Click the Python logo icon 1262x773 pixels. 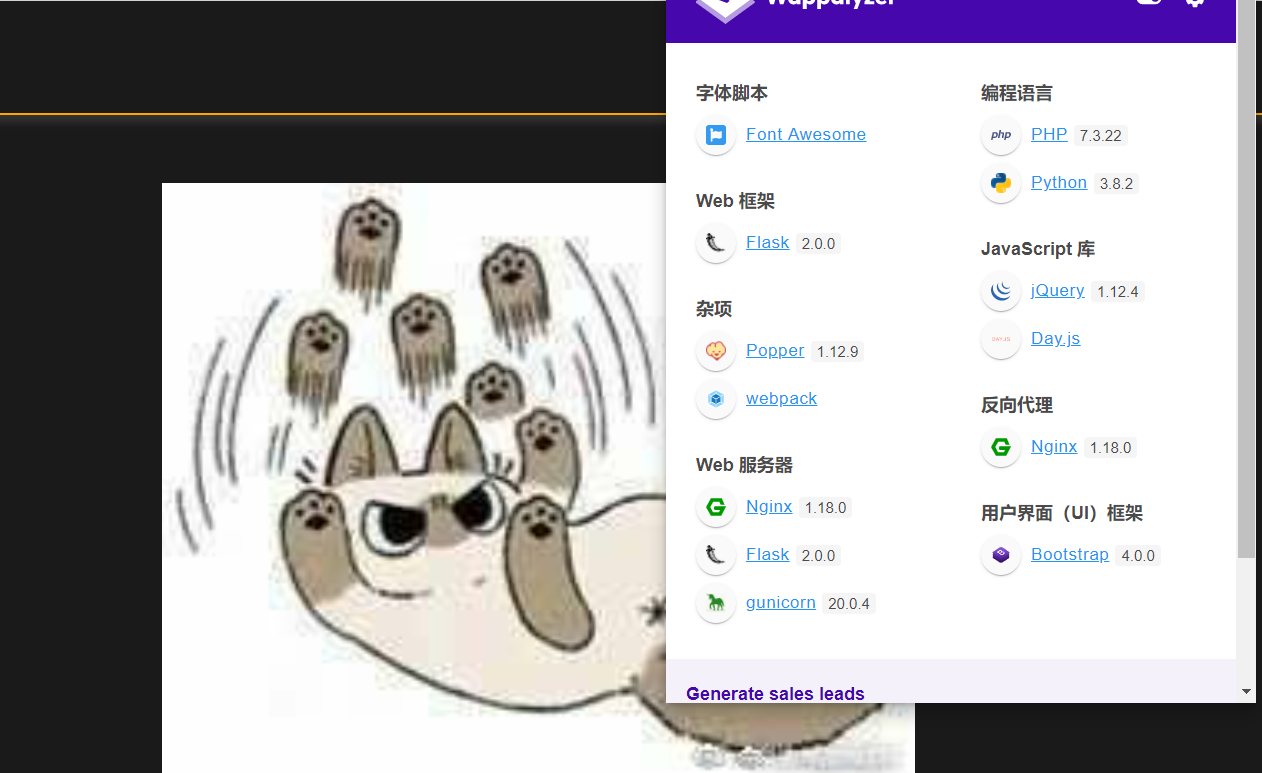click(x=1001, y=183)
